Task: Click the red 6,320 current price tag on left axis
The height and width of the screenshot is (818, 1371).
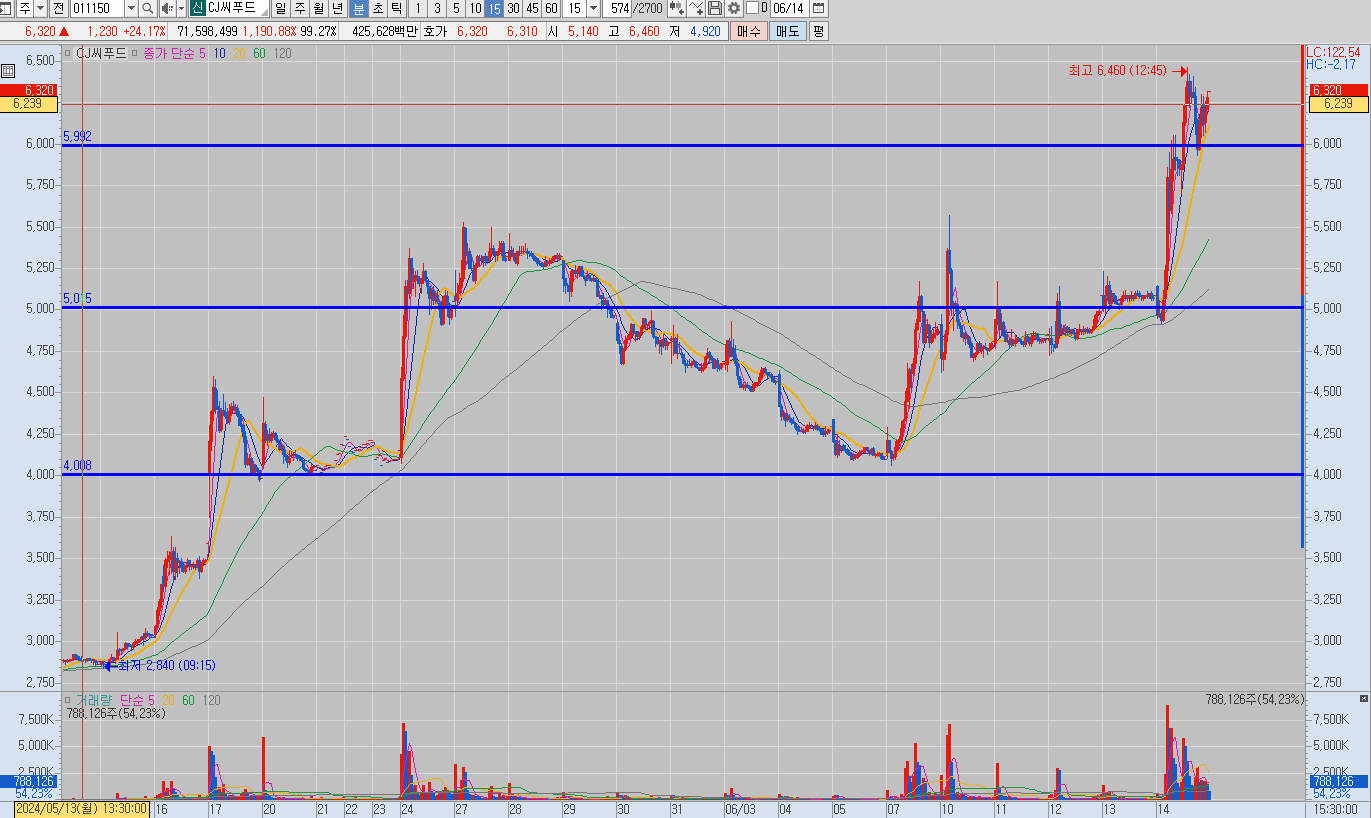Action: pyautogui.click(x=28, y=90)
